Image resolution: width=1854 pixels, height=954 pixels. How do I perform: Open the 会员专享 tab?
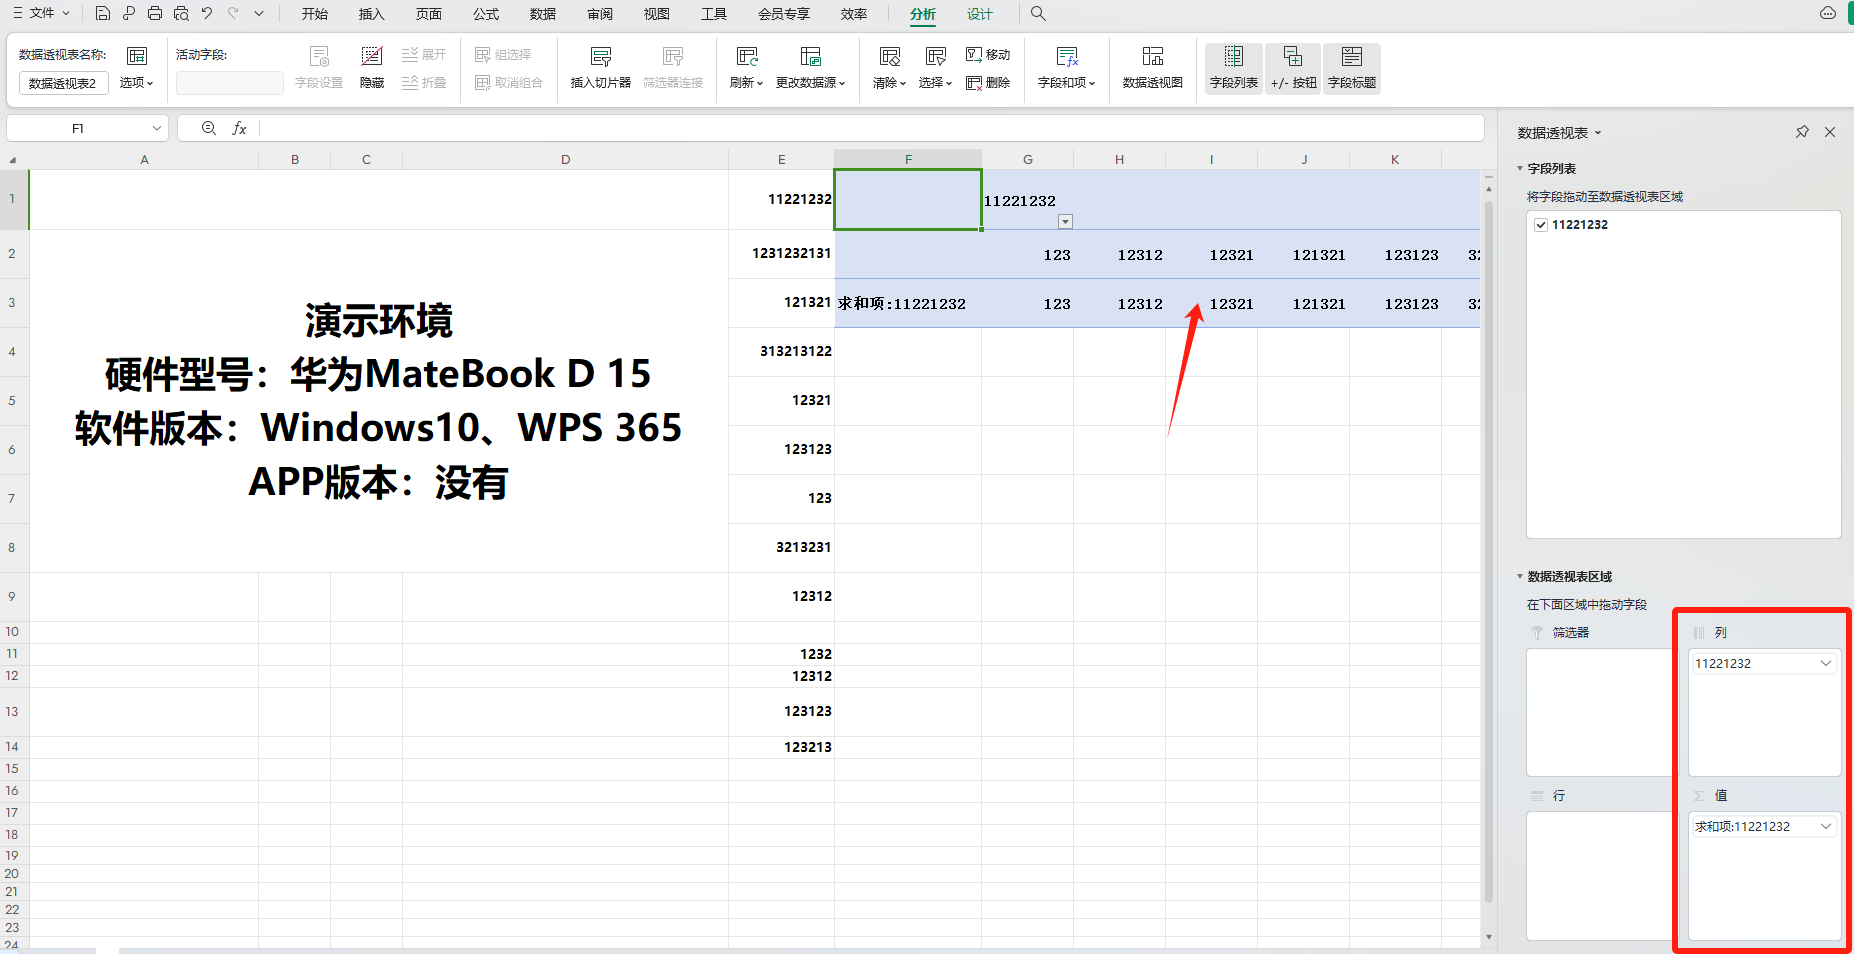(x=784, y=13)
